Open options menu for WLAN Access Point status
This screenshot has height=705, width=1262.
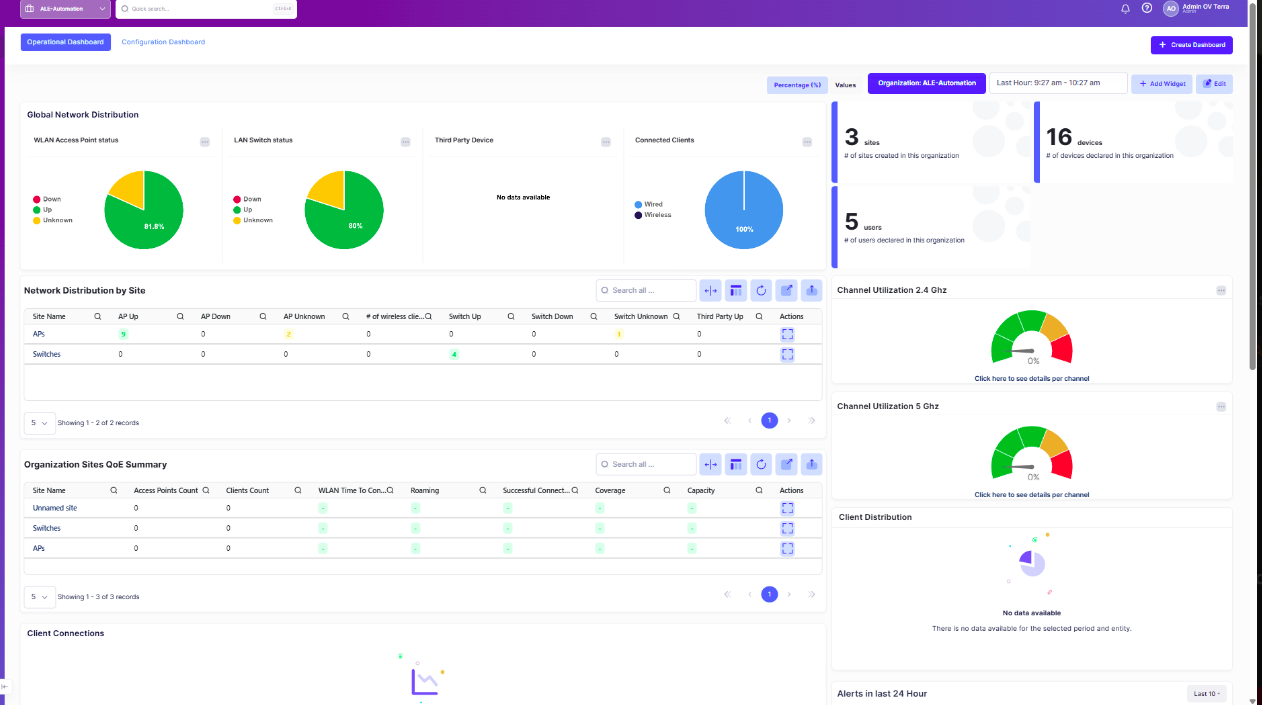tap(204, 142)
